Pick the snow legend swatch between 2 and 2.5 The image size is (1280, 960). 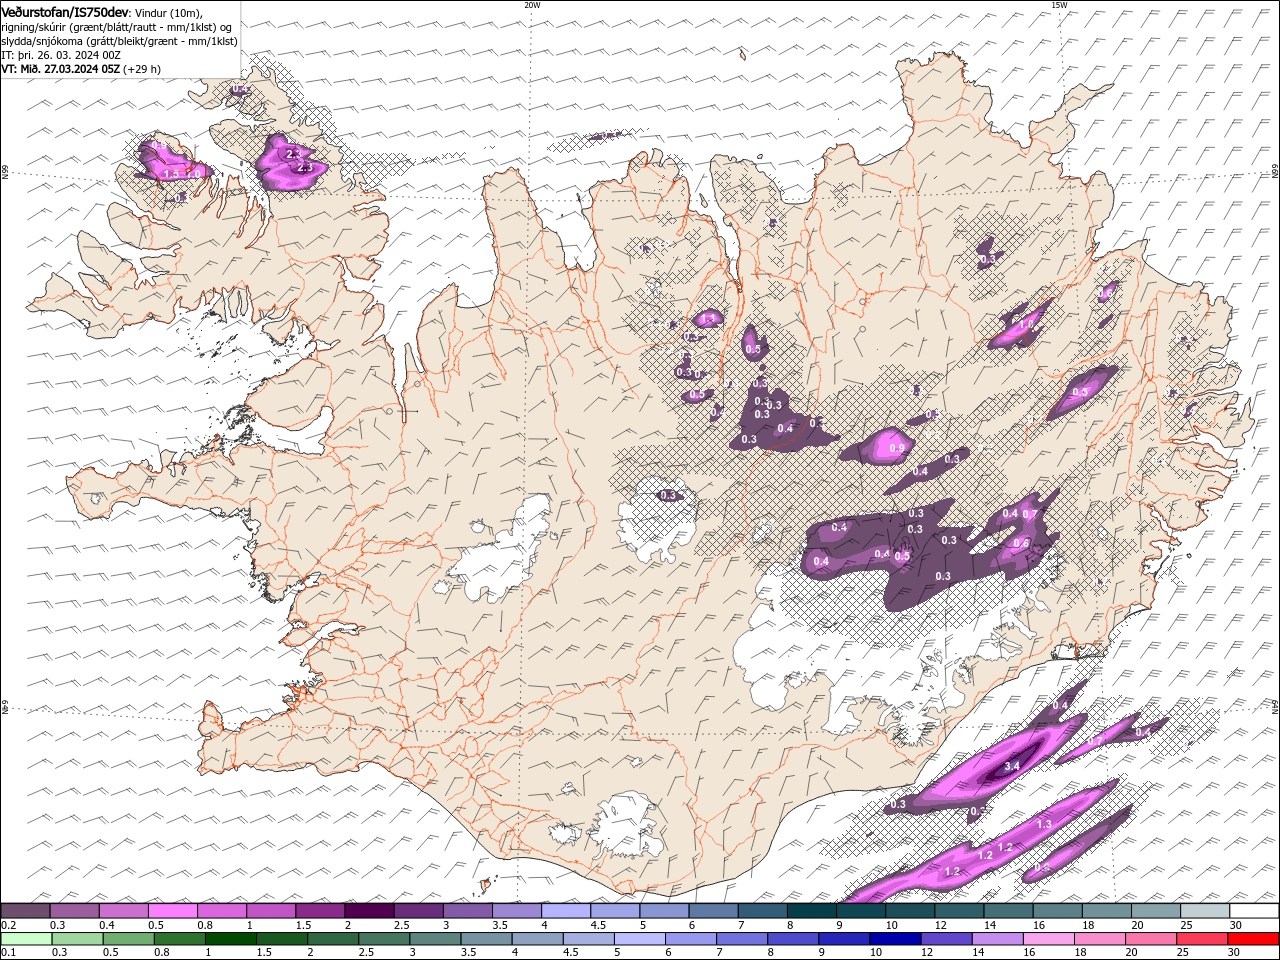pos(368,911)
